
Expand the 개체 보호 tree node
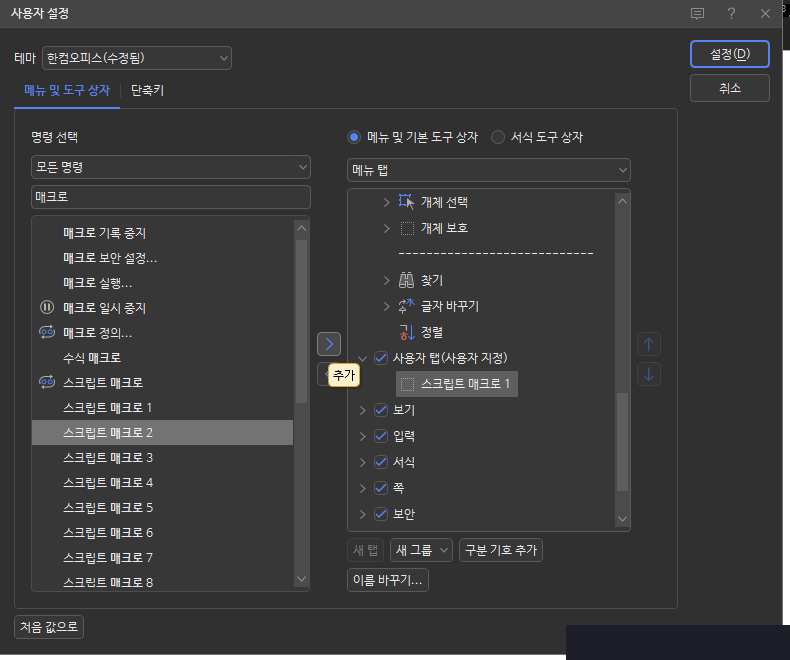click(x=386, y=228)
